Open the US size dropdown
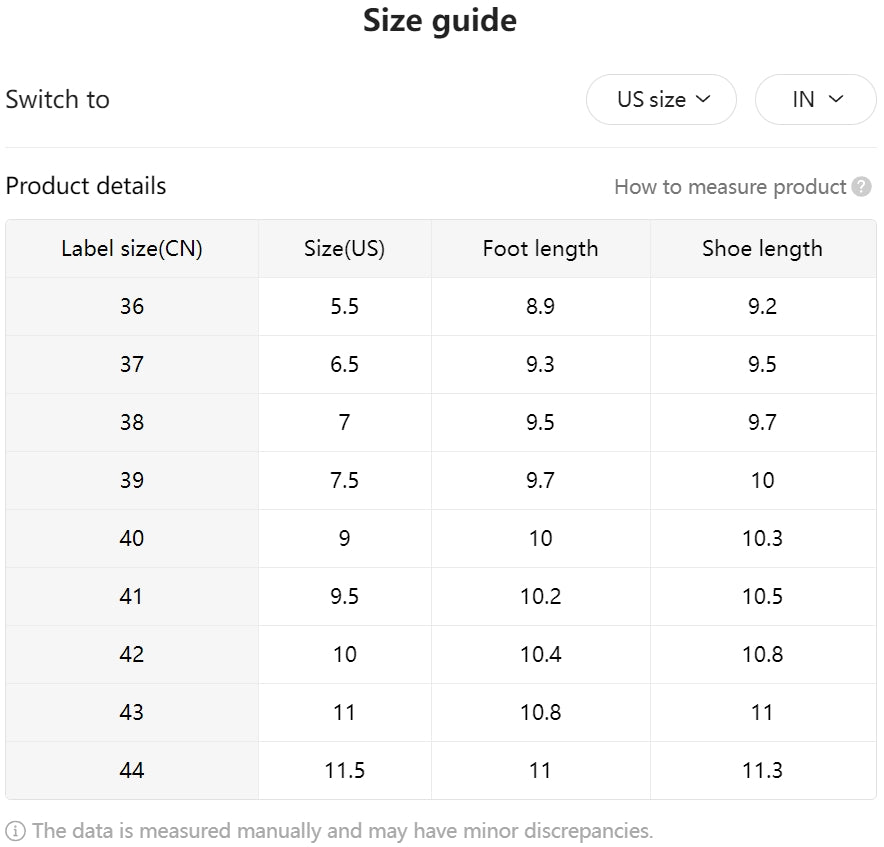 661,99
